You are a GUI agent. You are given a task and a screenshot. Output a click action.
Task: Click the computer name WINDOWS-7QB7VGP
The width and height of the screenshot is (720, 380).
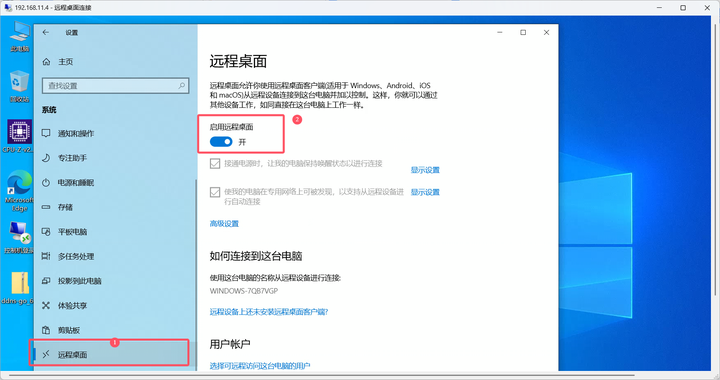click(x=244, y=291)
